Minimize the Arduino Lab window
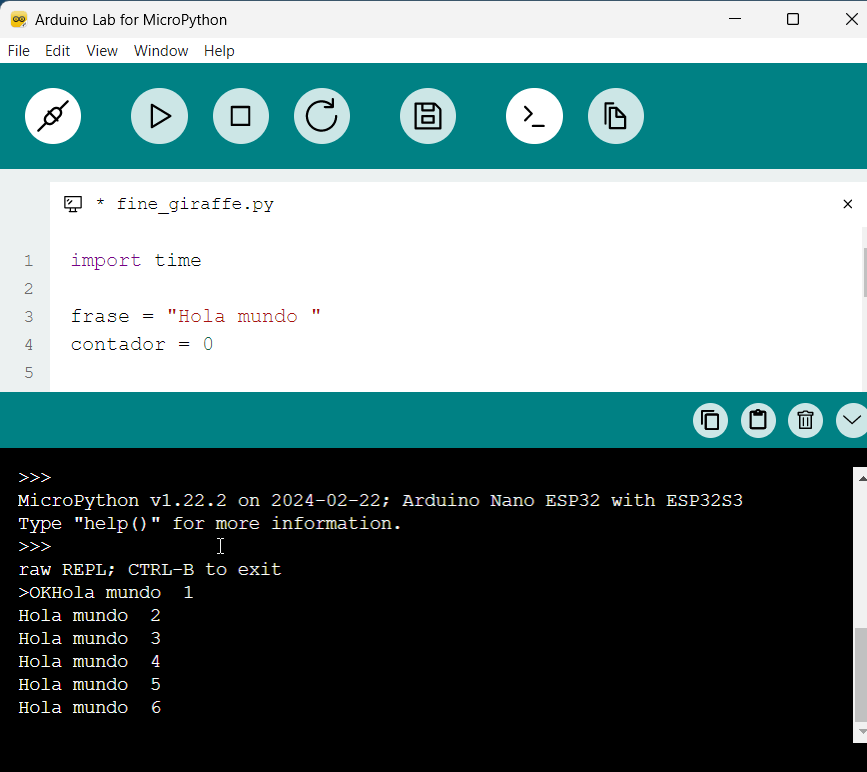 pos(735,19)
